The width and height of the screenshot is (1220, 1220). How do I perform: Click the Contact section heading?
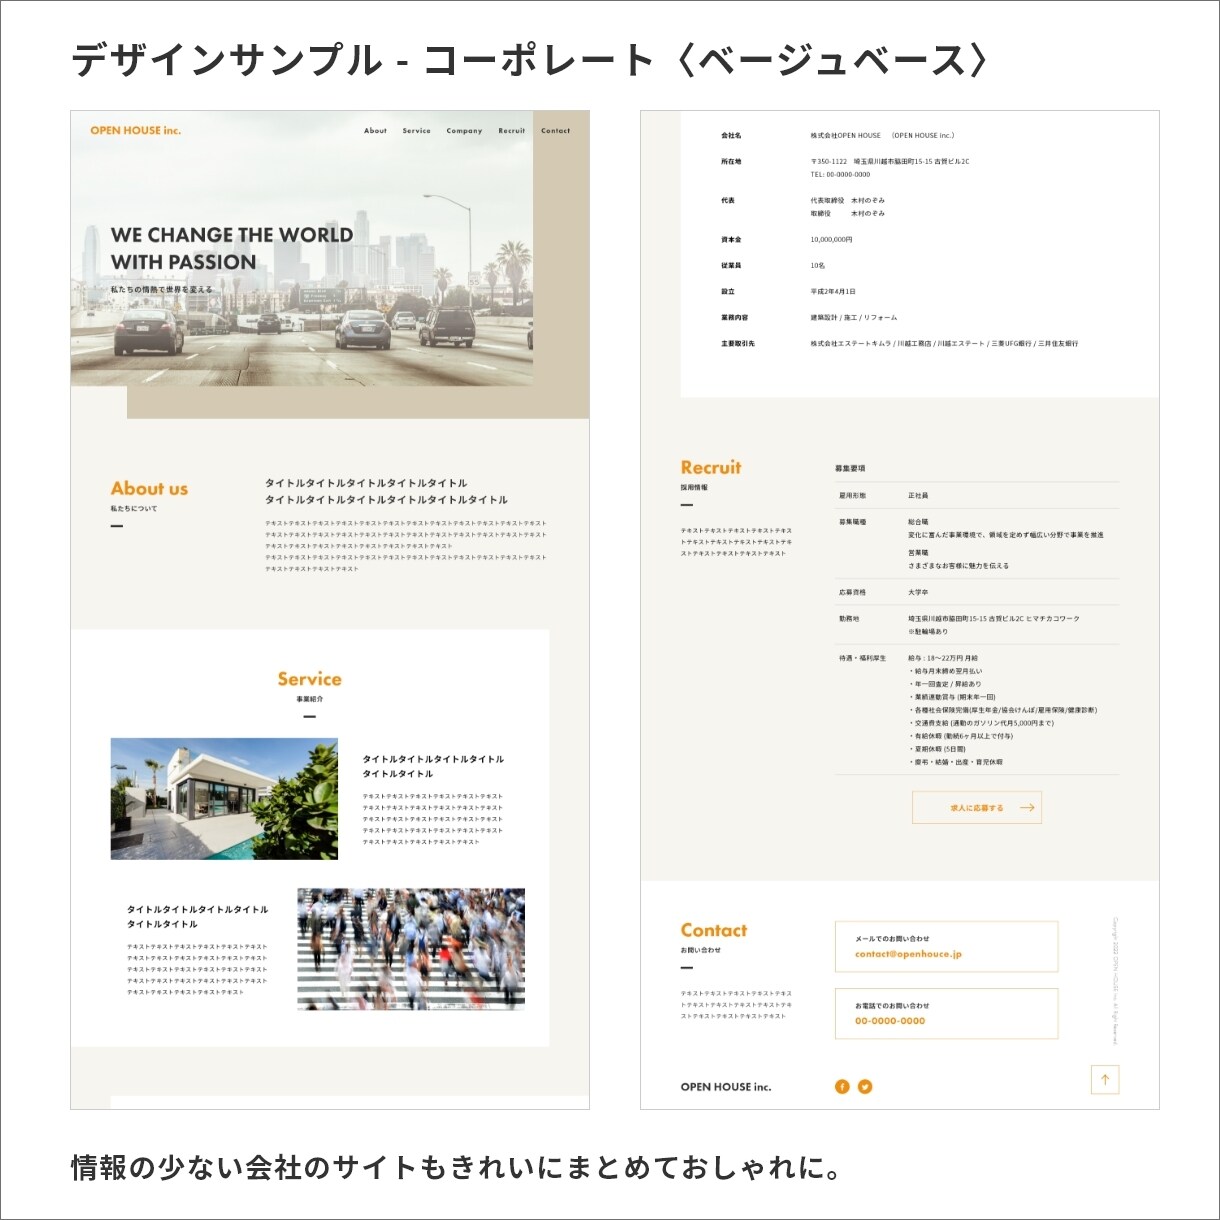tap(714, 930)
